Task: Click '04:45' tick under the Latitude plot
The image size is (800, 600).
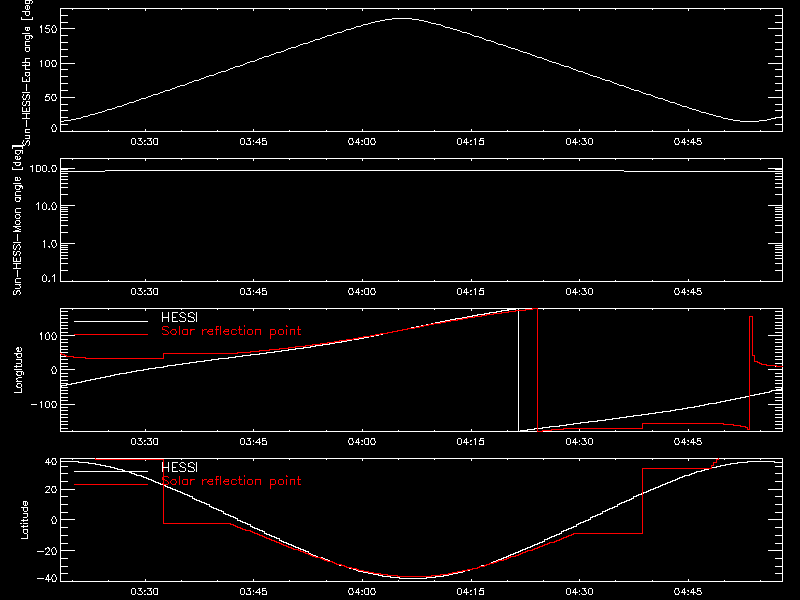Action: 688,592
